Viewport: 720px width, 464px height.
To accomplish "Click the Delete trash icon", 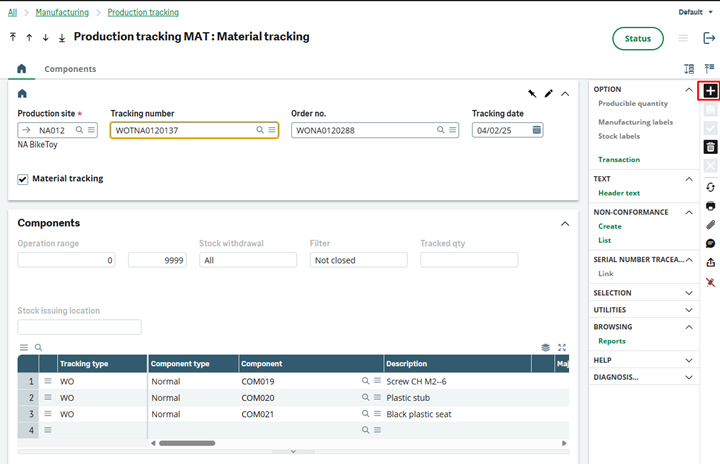I will click(x=710, y=147).
